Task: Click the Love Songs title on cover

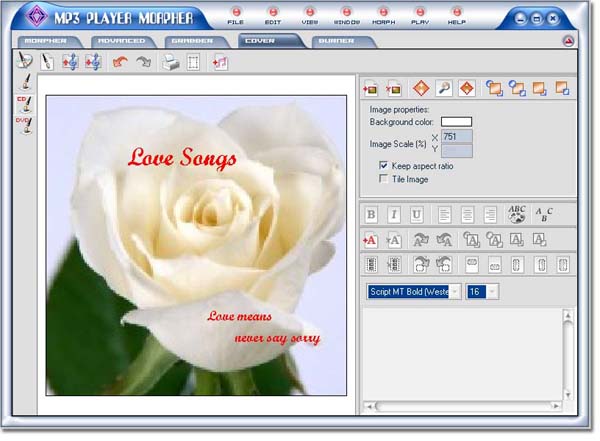Action: [x=182, y=158]
